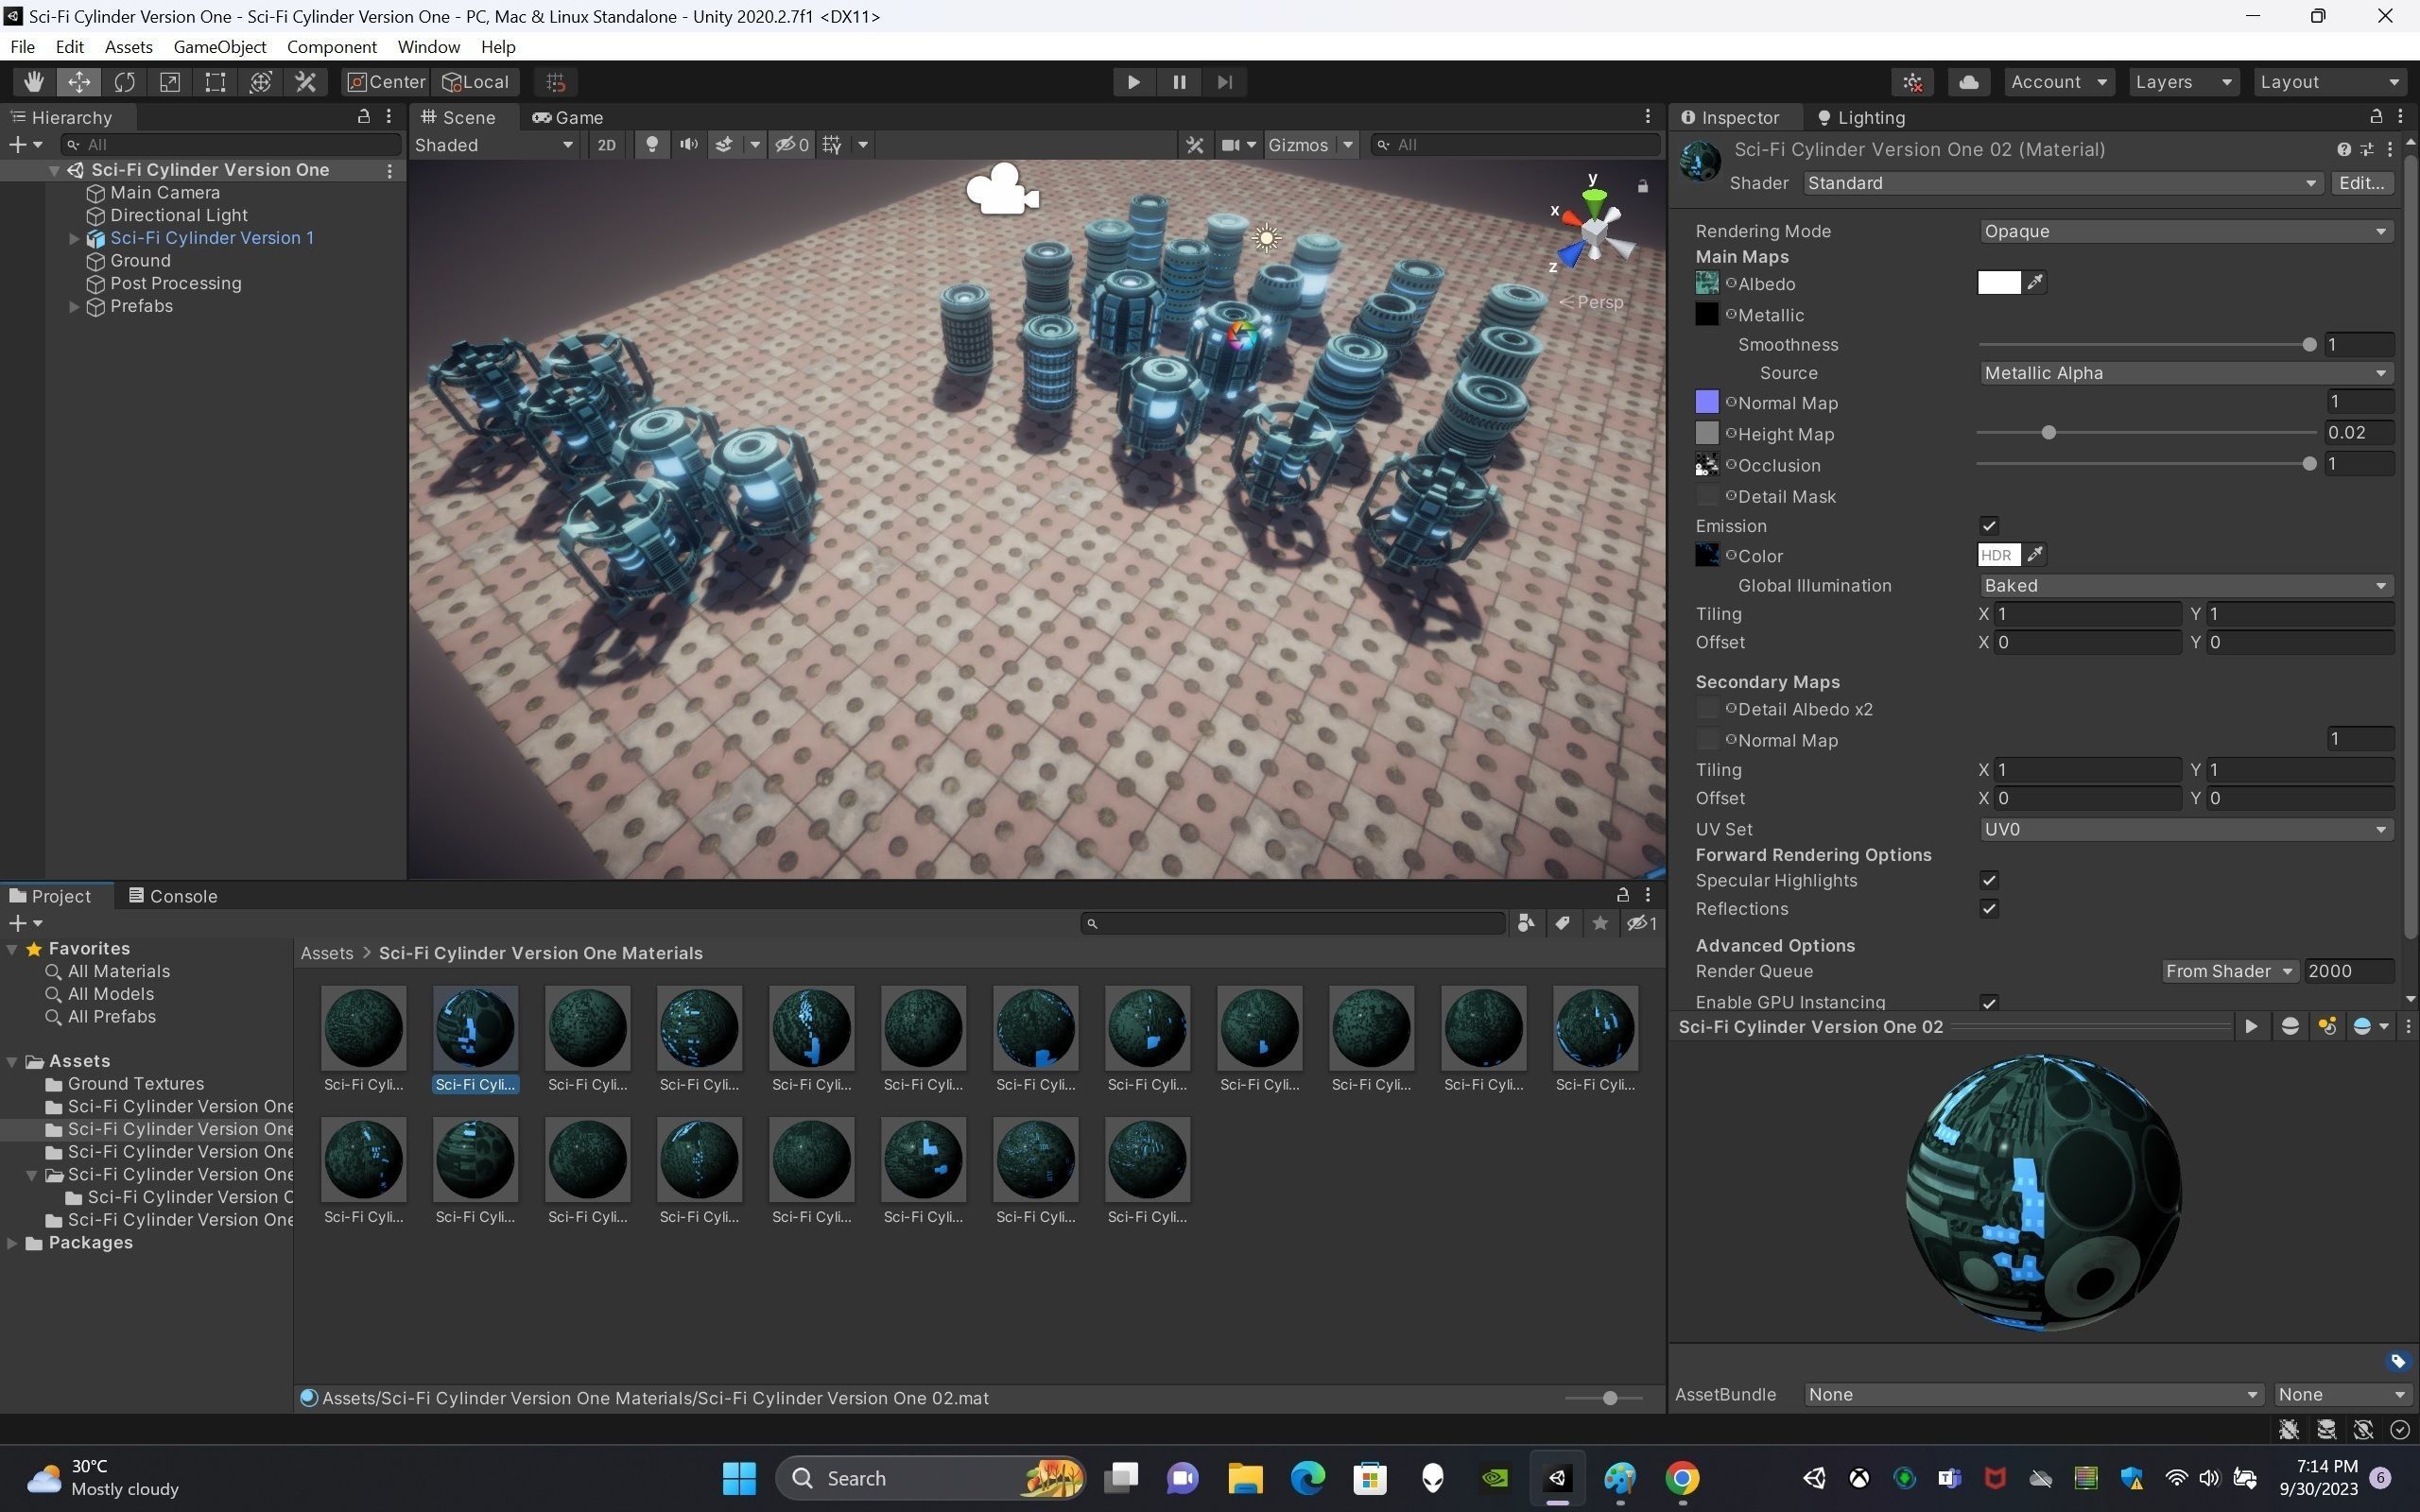2420x1512 pixels.
Task: Expand the Prefabs hierarchy item
Action: pyautogui.click(x=74, y=307)
